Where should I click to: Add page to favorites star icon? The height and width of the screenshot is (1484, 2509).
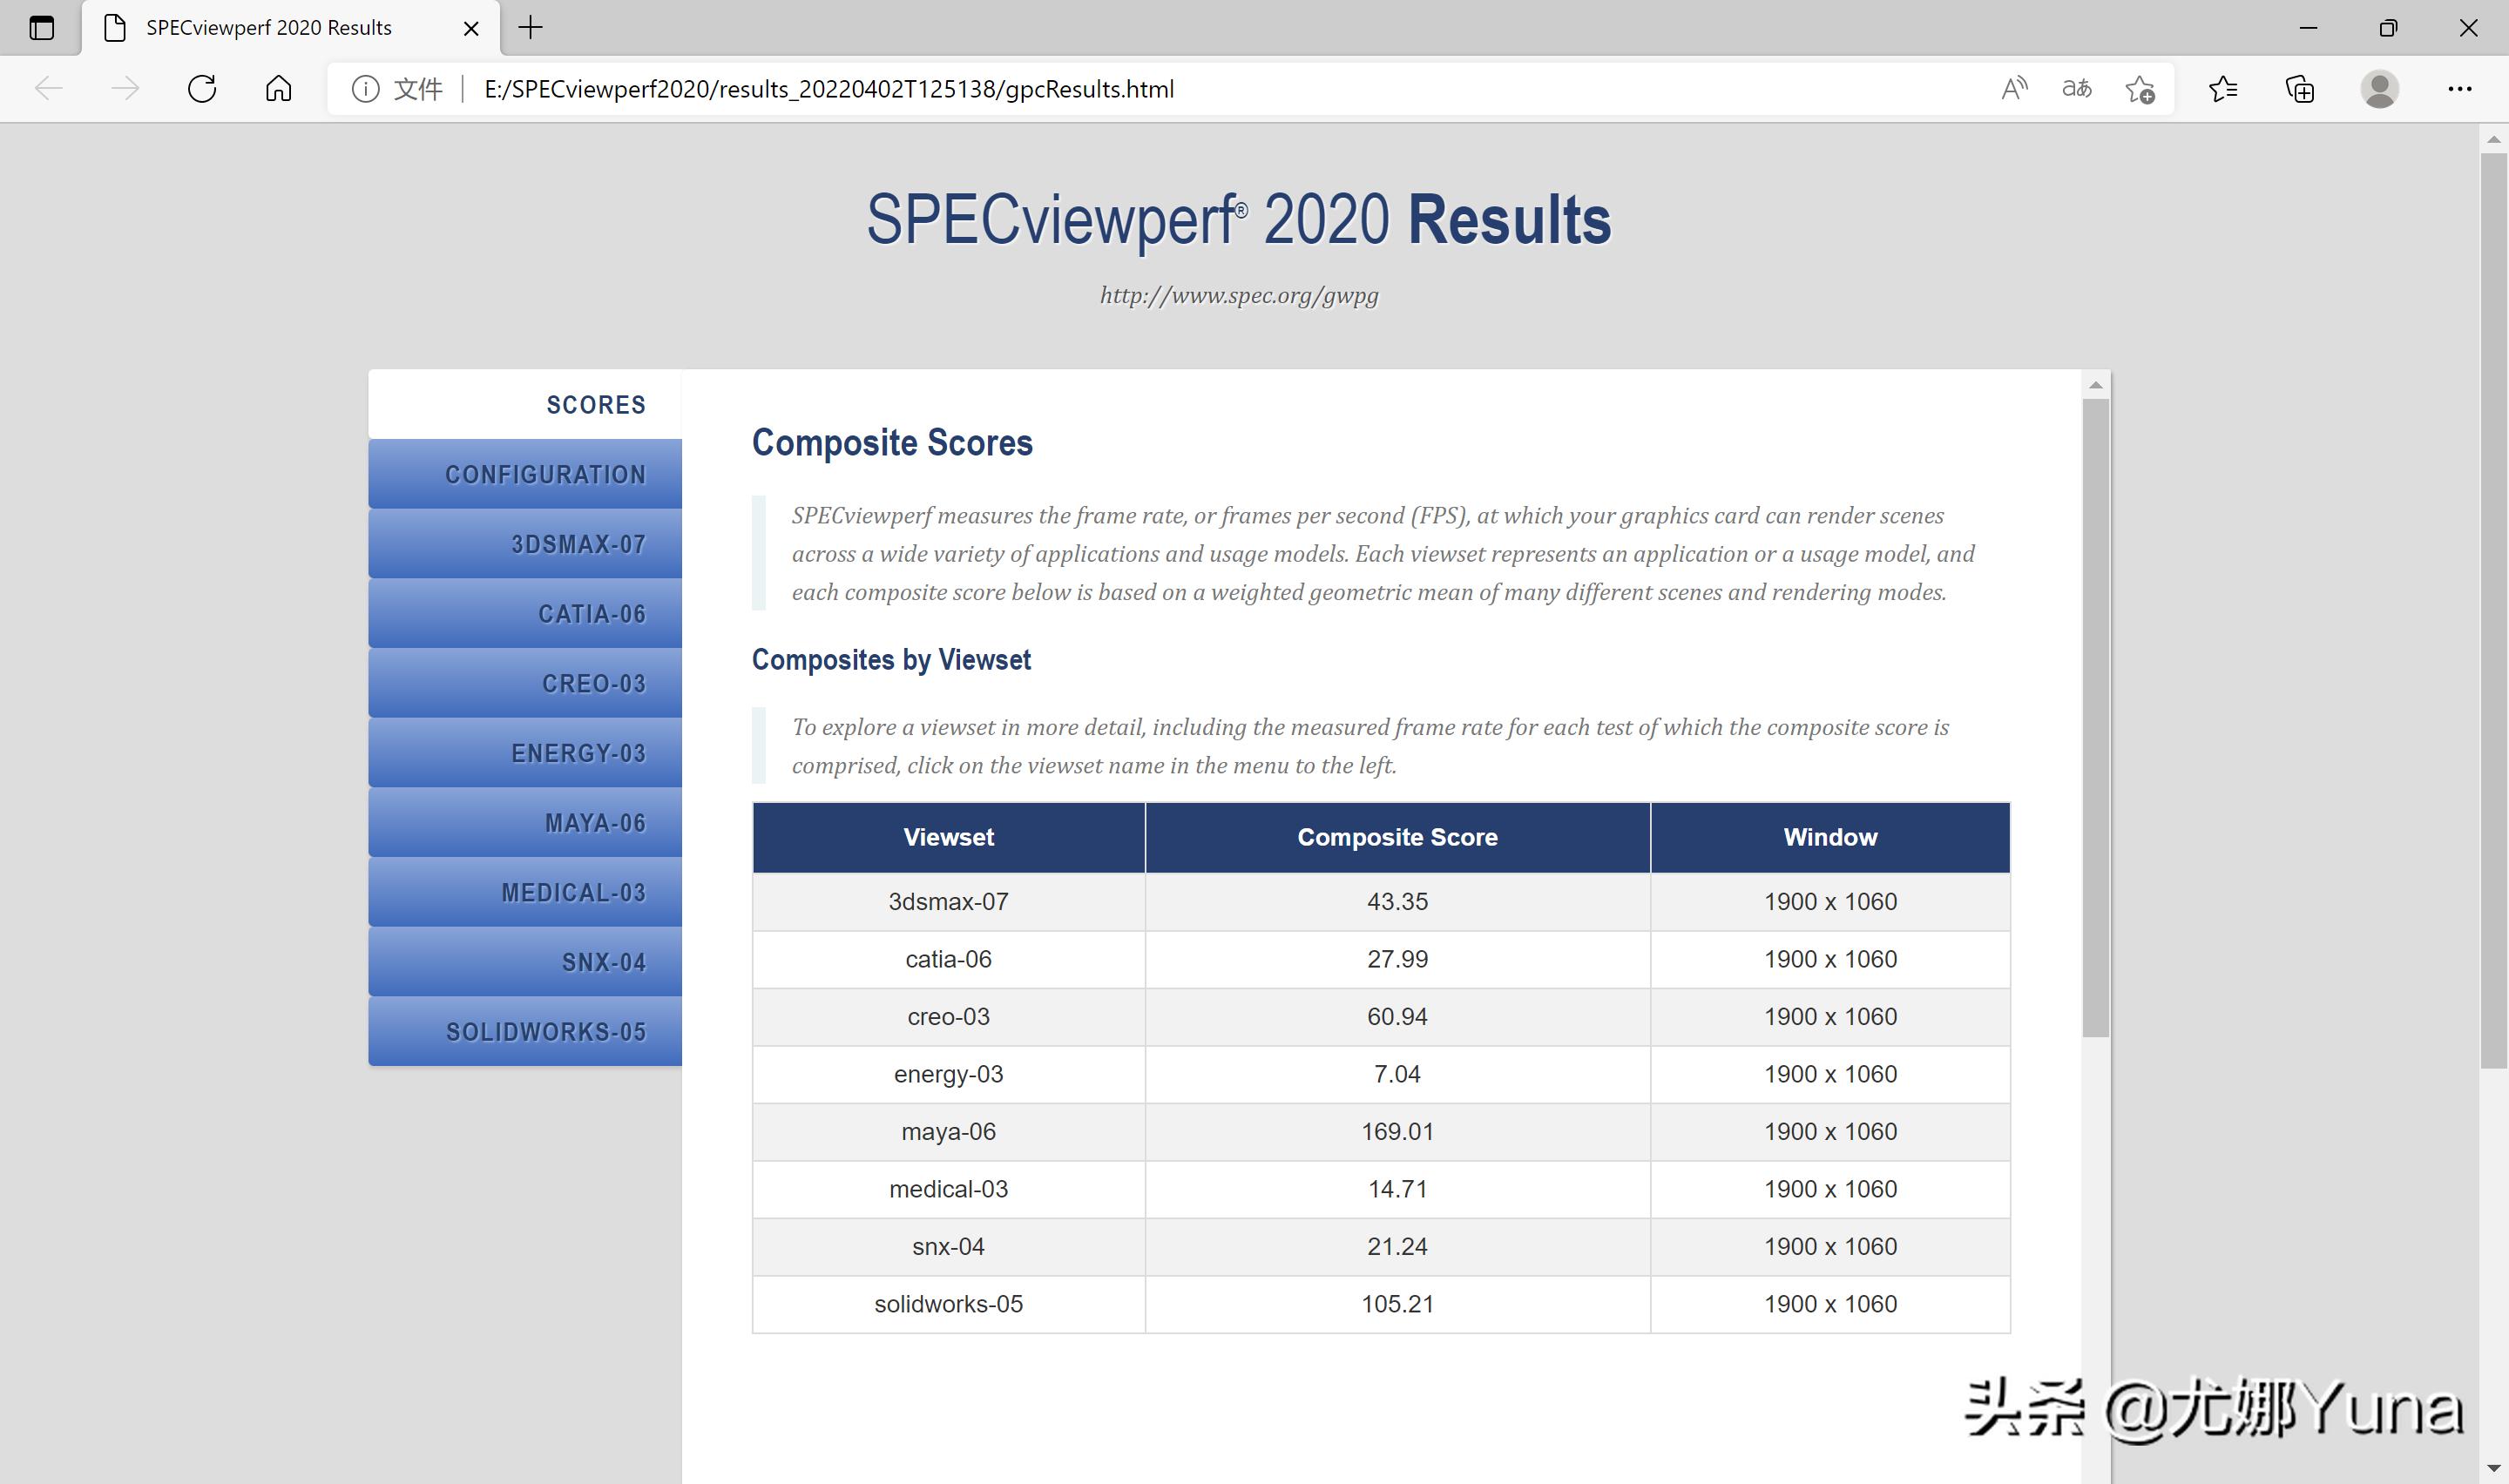click(2139, 89)
